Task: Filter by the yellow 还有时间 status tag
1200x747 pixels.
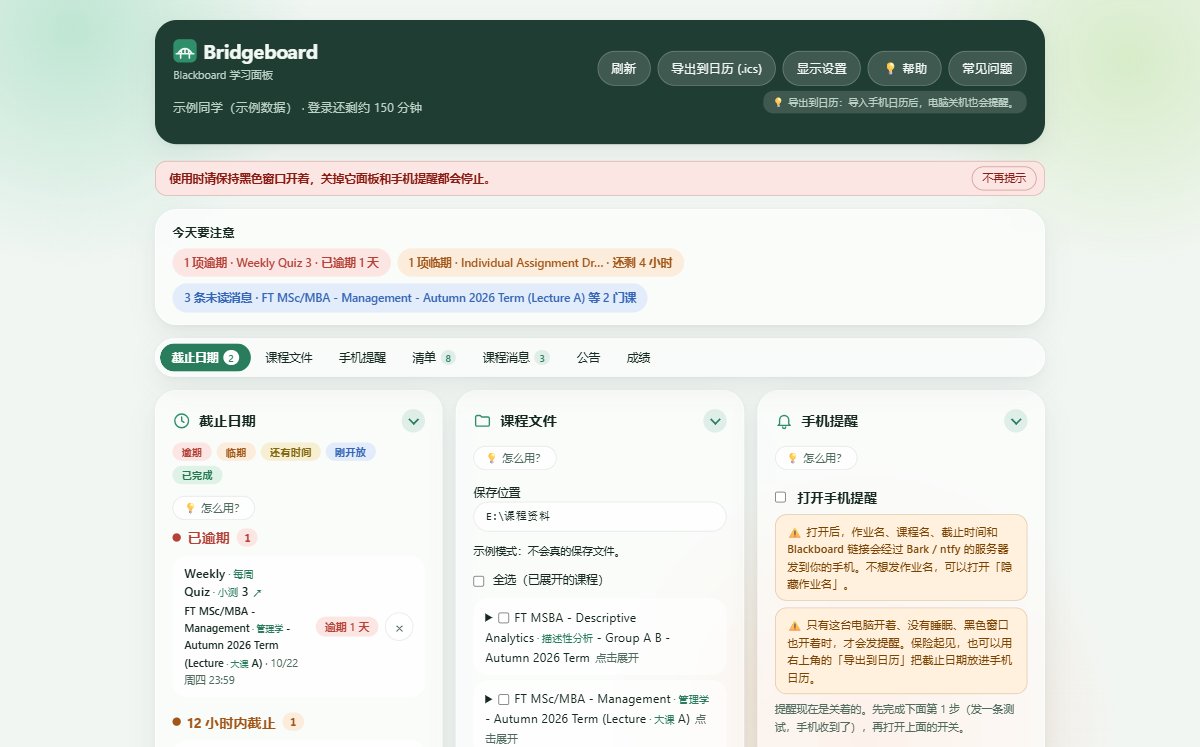Action: coord(291,452)
